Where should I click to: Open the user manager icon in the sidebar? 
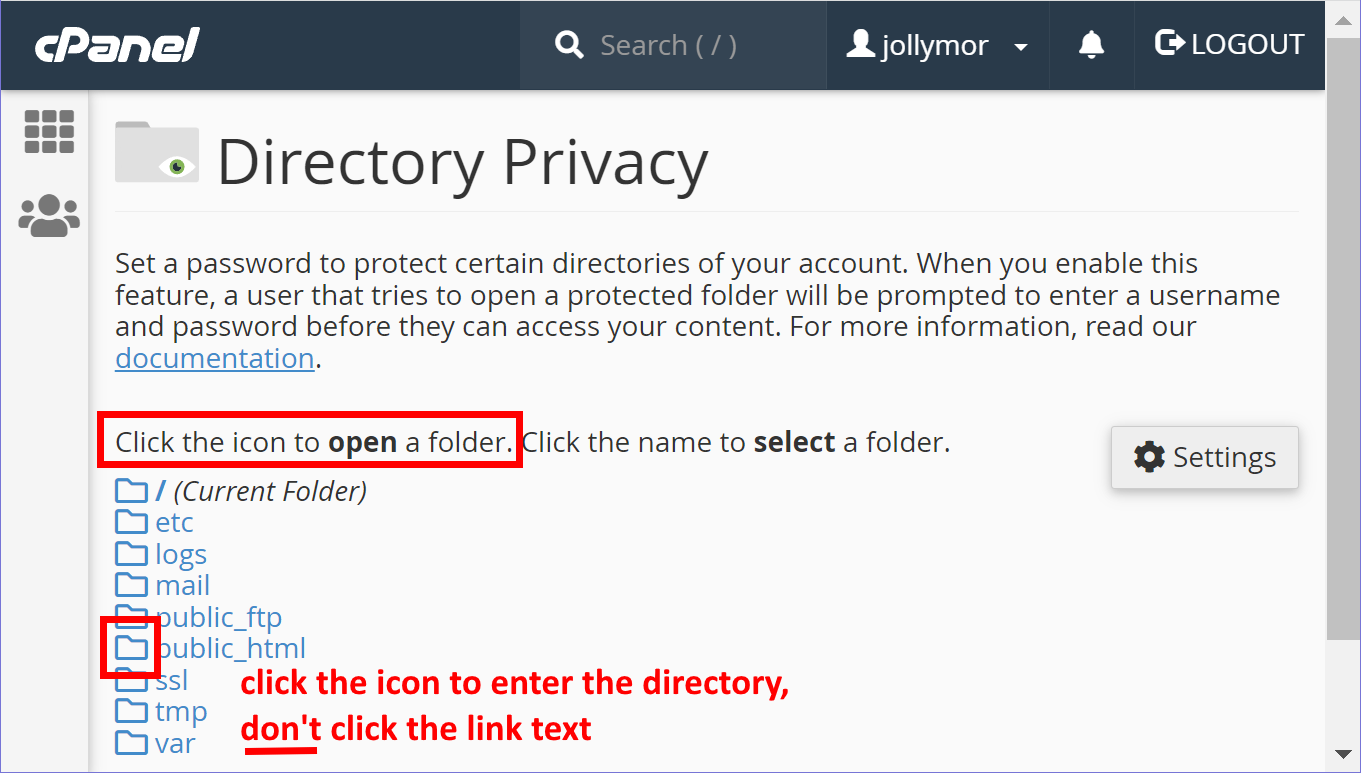click(48, 215)
